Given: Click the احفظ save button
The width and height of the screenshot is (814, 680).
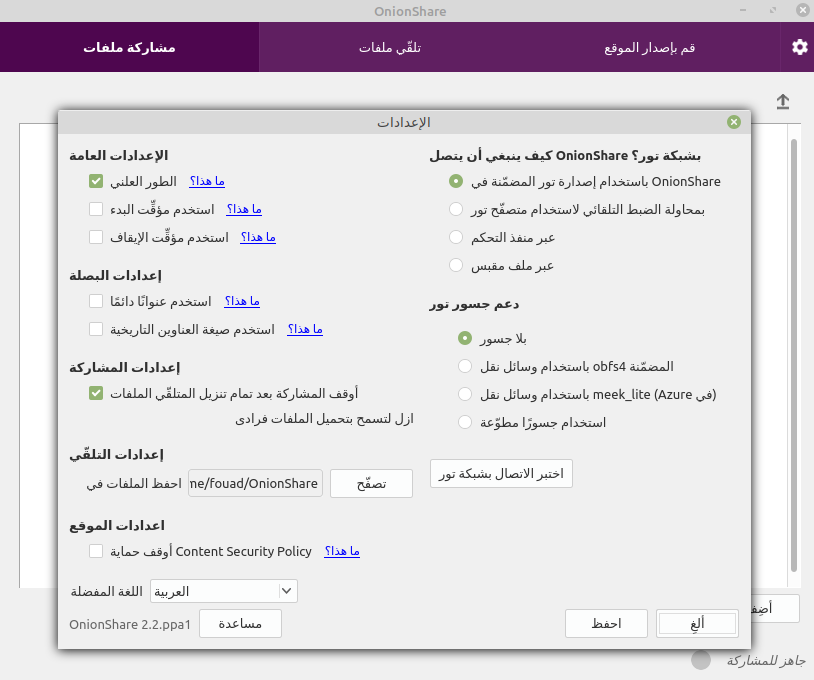Looking at the screenshot, I should point(606,623).
